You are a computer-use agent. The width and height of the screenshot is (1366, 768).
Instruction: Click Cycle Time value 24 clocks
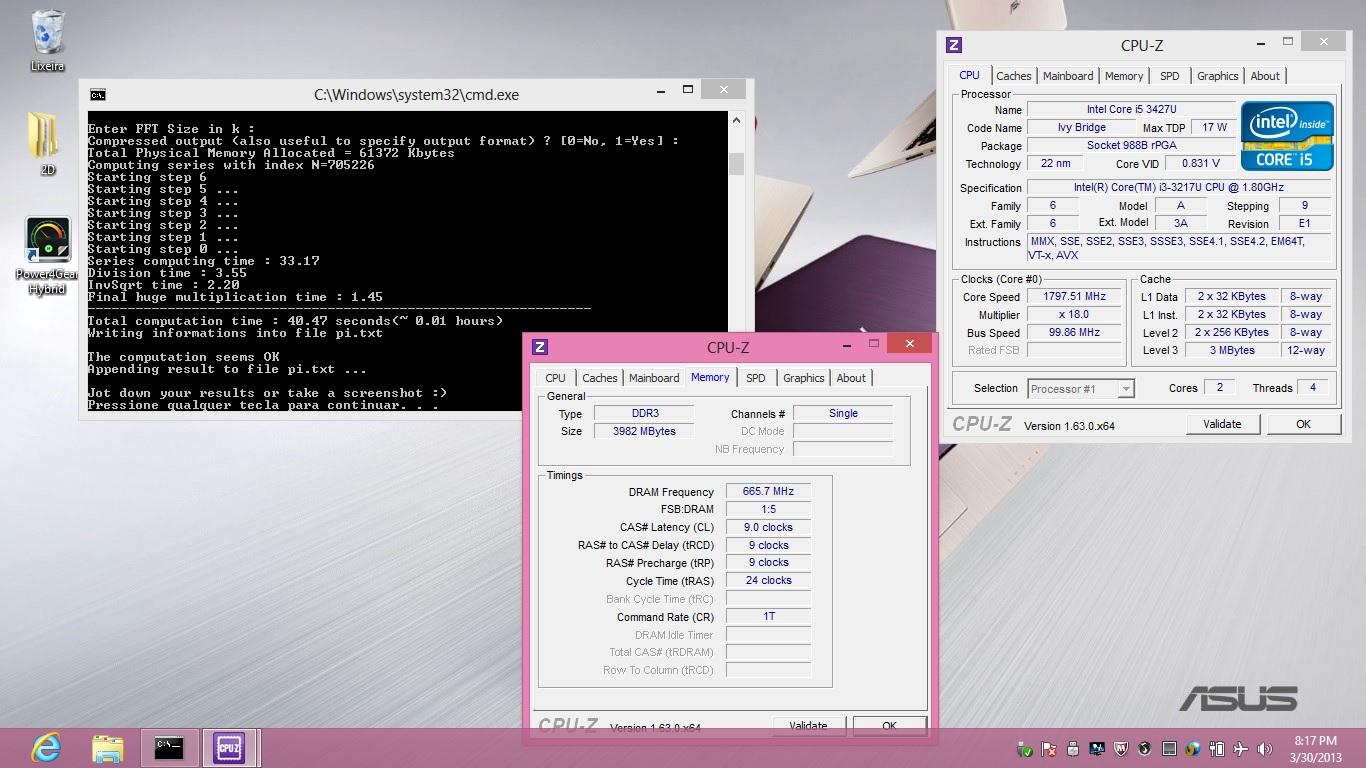pyautogui.click(x=768, y=581)
